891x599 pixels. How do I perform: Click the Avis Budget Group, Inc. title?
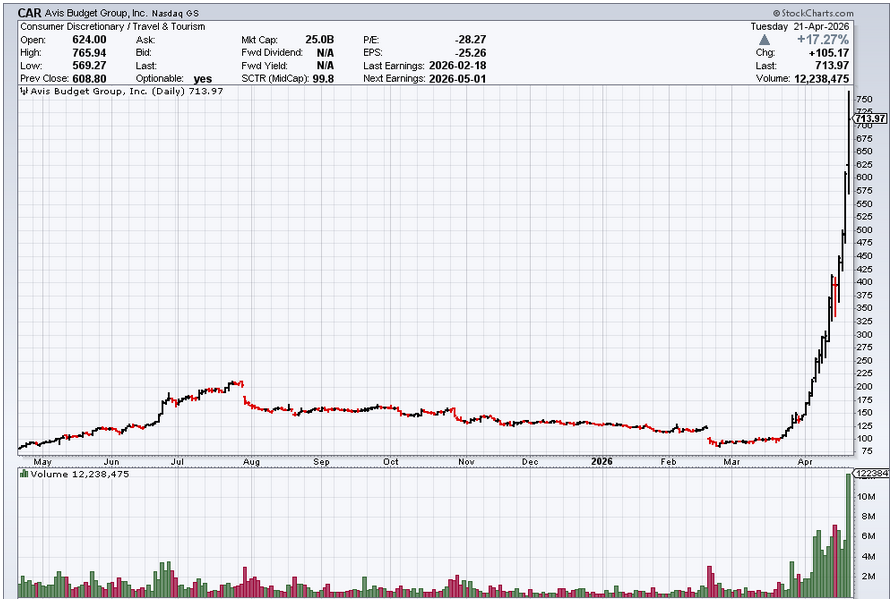point(97,13)
